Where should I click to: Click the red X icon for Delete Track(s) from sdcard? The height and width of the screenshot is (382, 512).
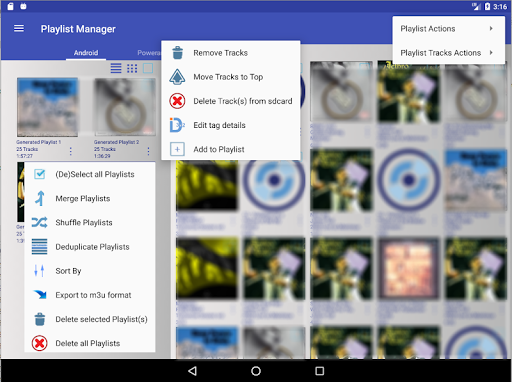click(177, 101)
